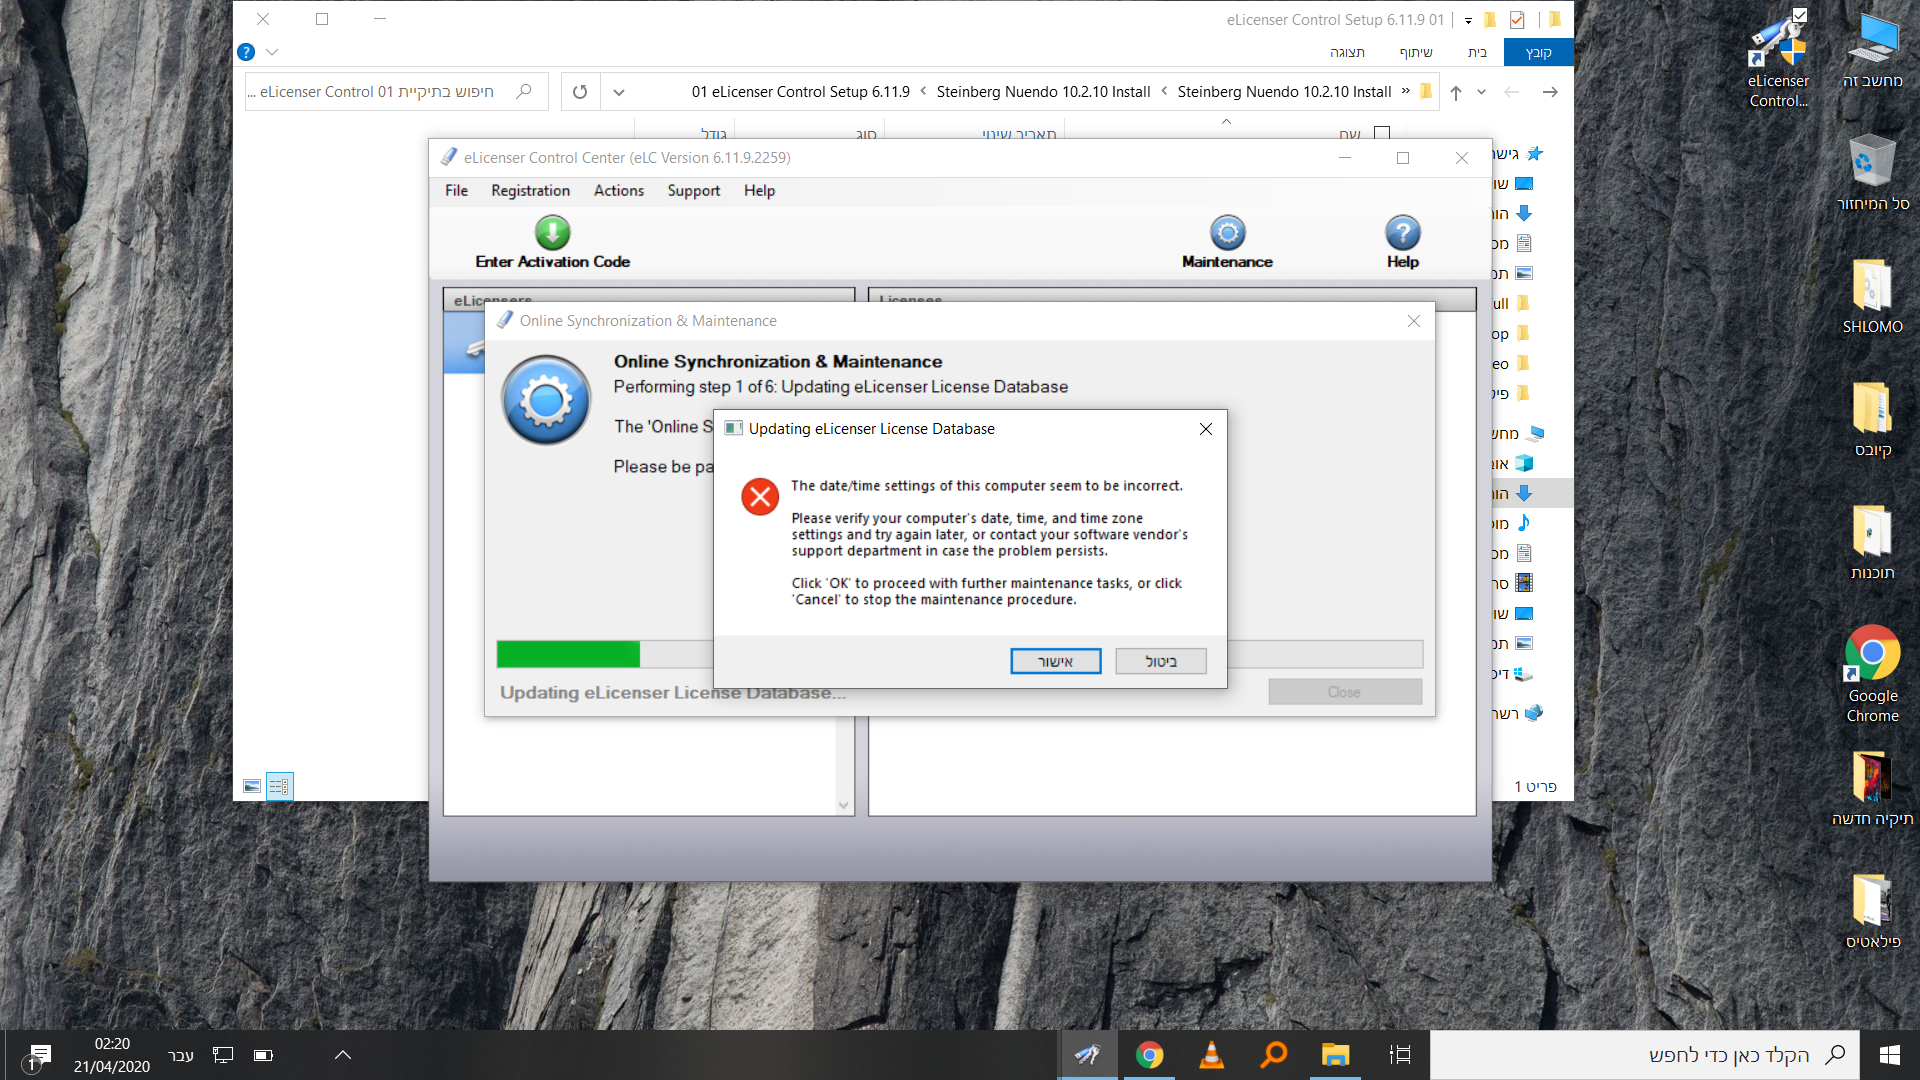1920x1080 pixels.
Task: Cancel maintenance with the ביטול button
Action: pyautogui.click(x=1160, y=661)
